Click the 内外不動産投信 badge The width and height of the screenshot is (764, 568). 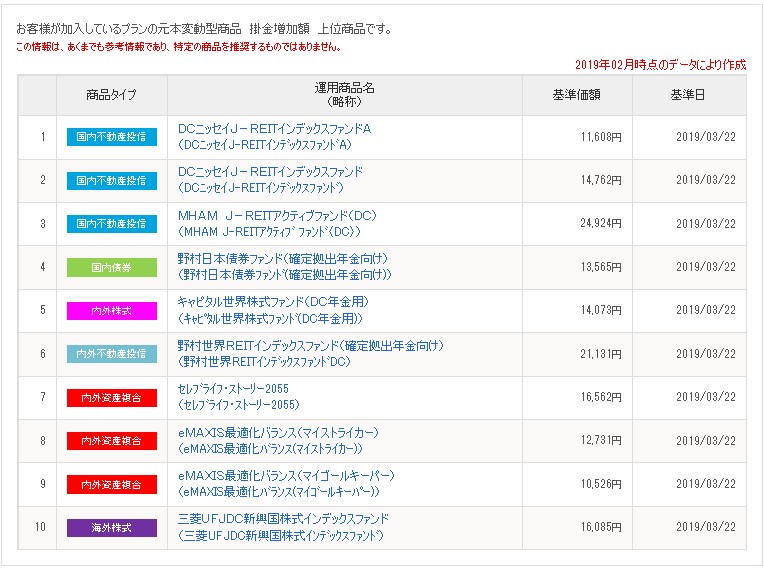coord(112,354)
